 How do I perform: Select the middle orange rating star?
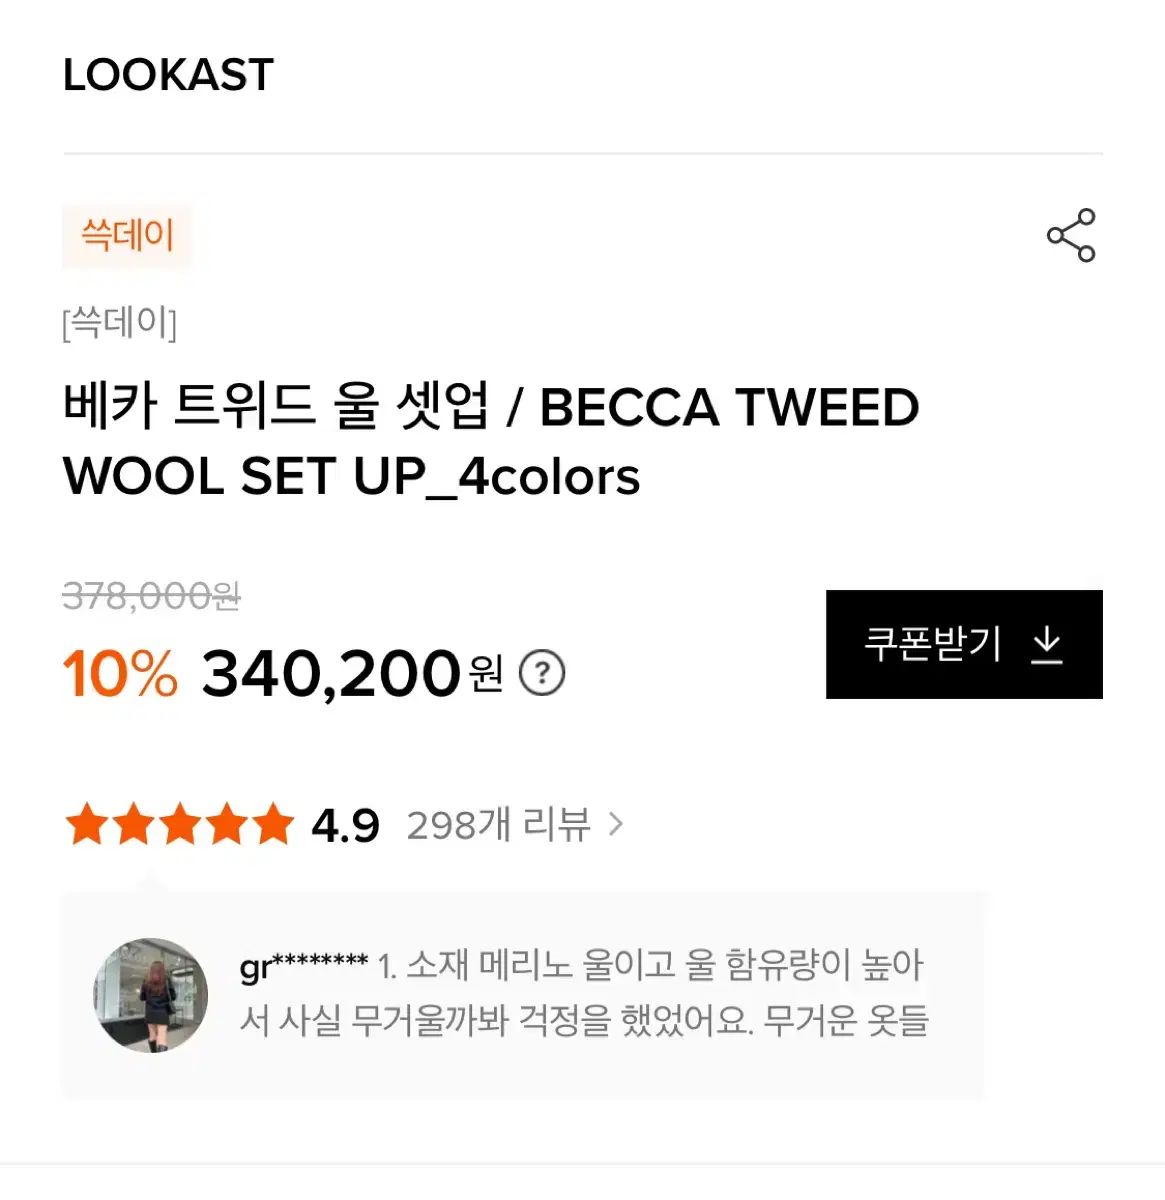point(179,826)
